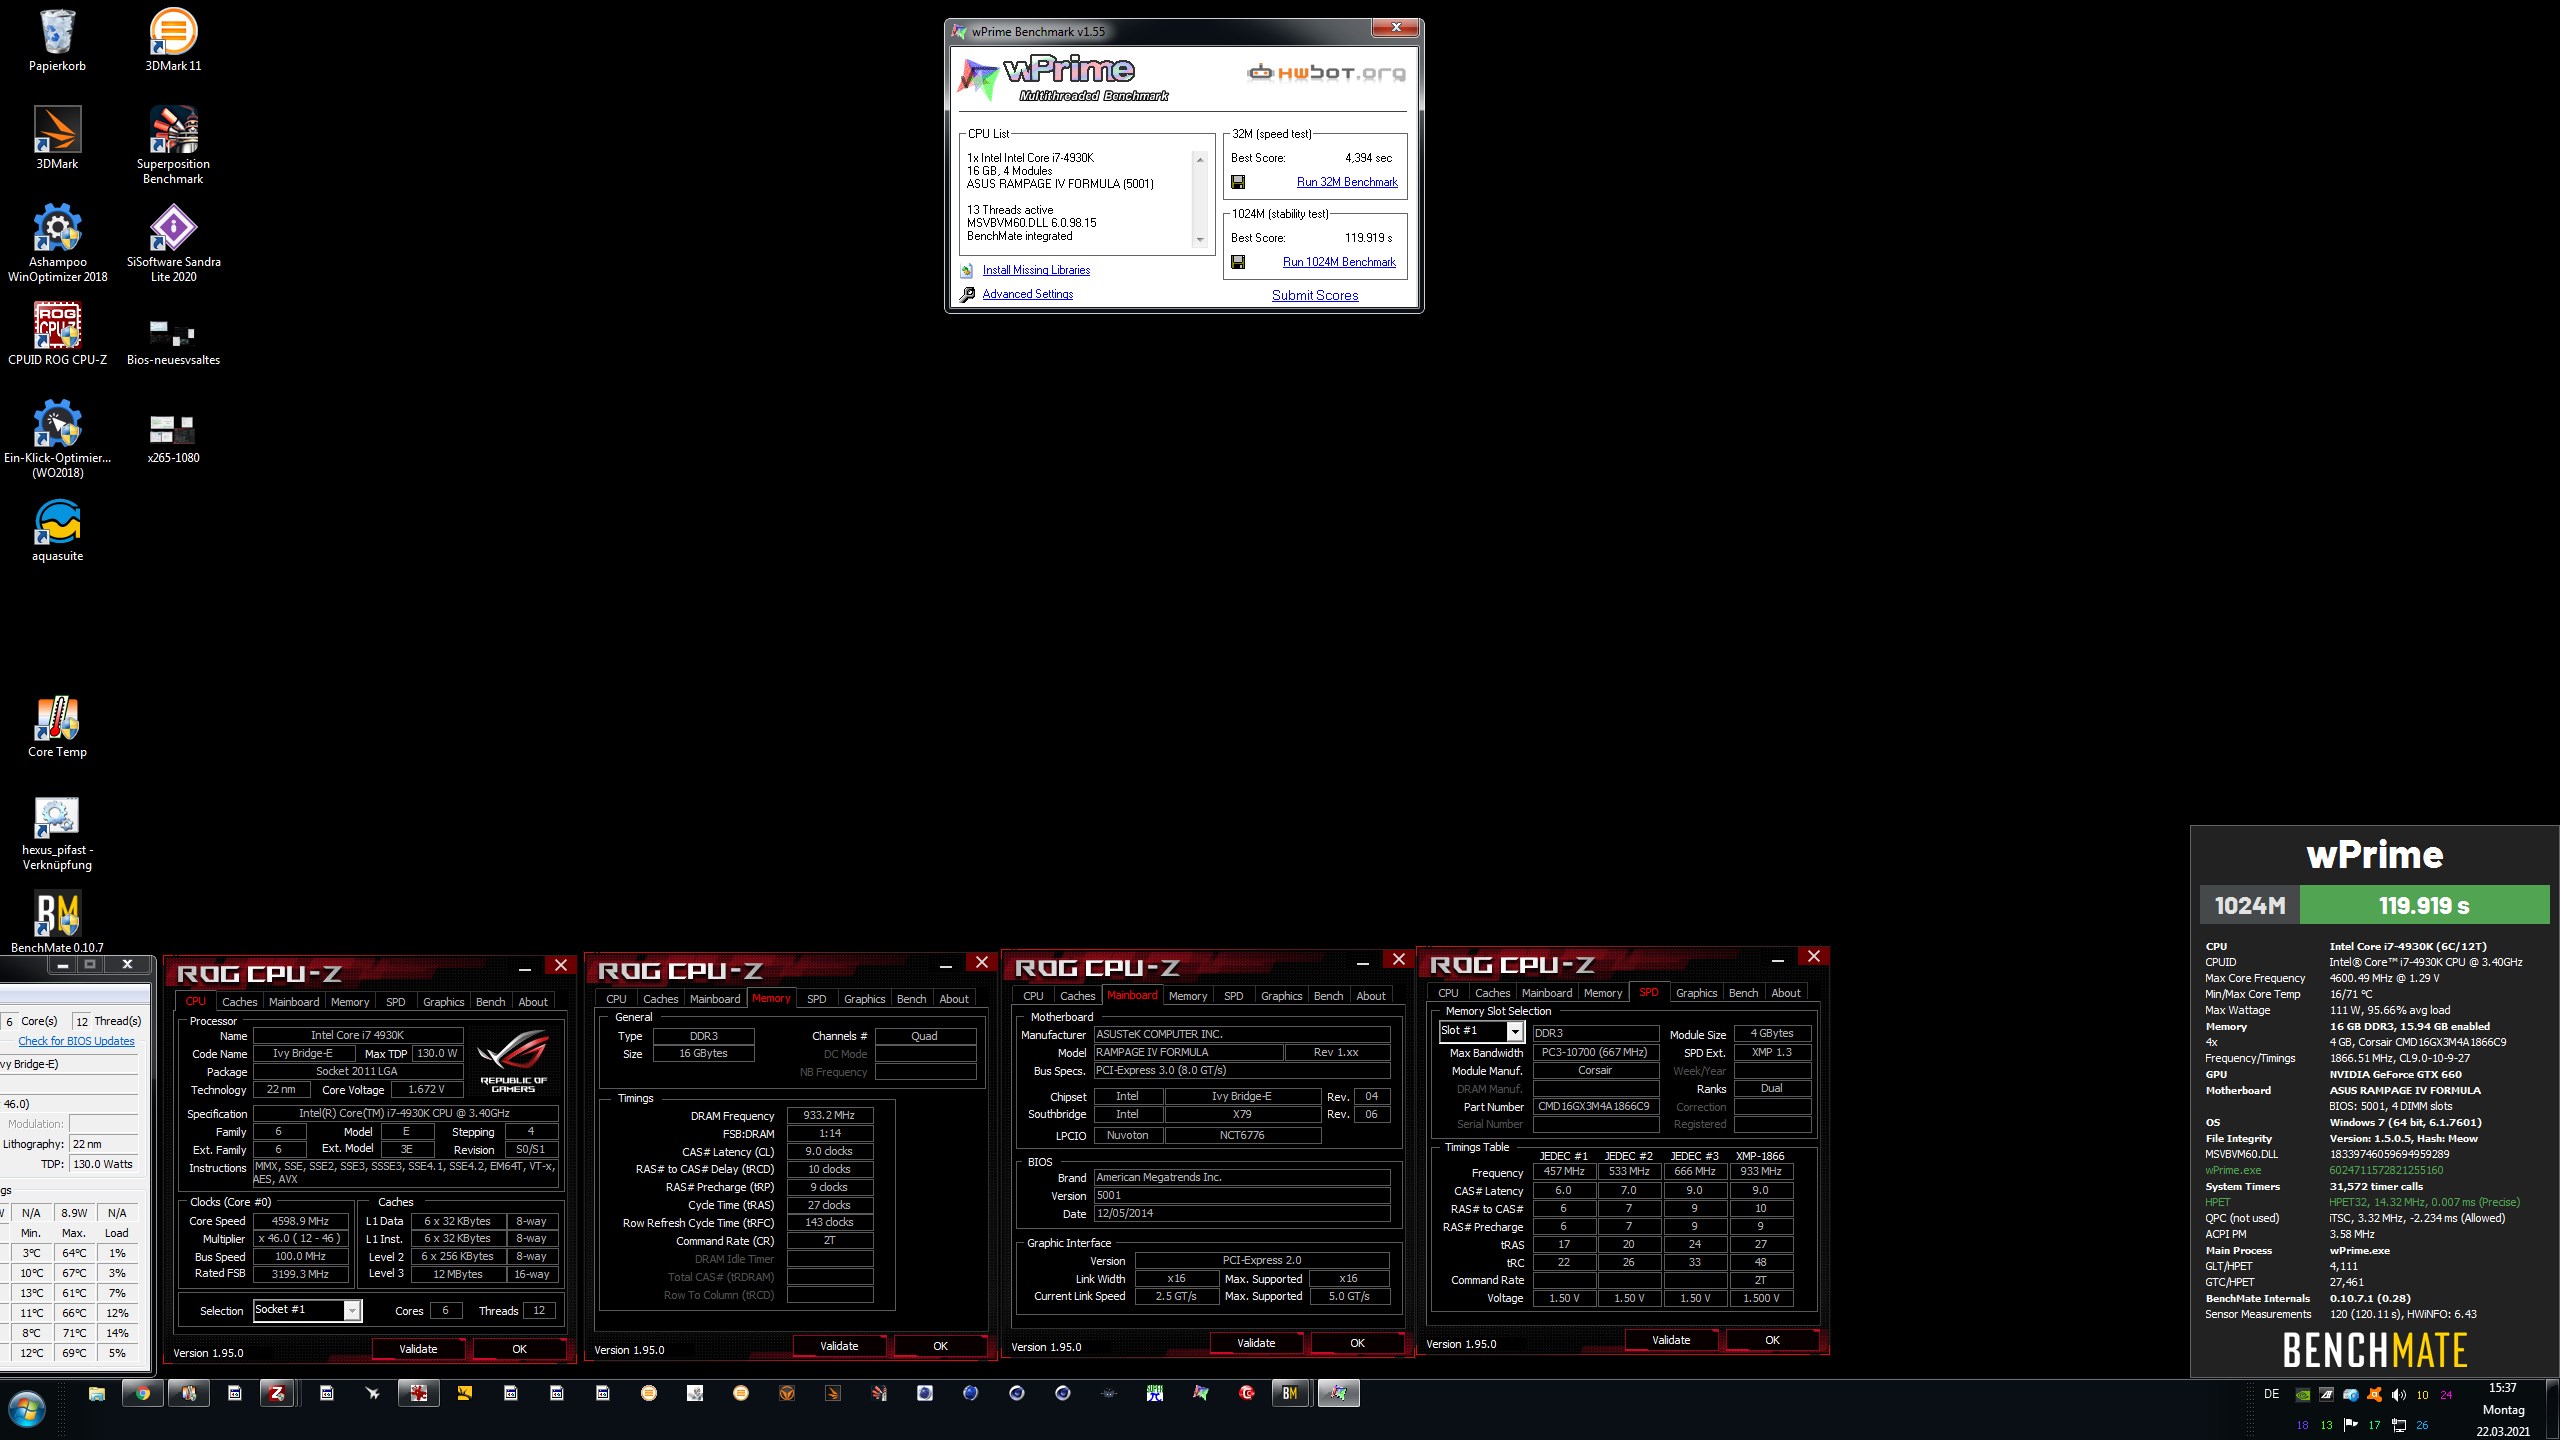Click the DRAM Frequency 933.2 MHz field
This screenshot has height=1440, width=2560.
click(830, 1115)
